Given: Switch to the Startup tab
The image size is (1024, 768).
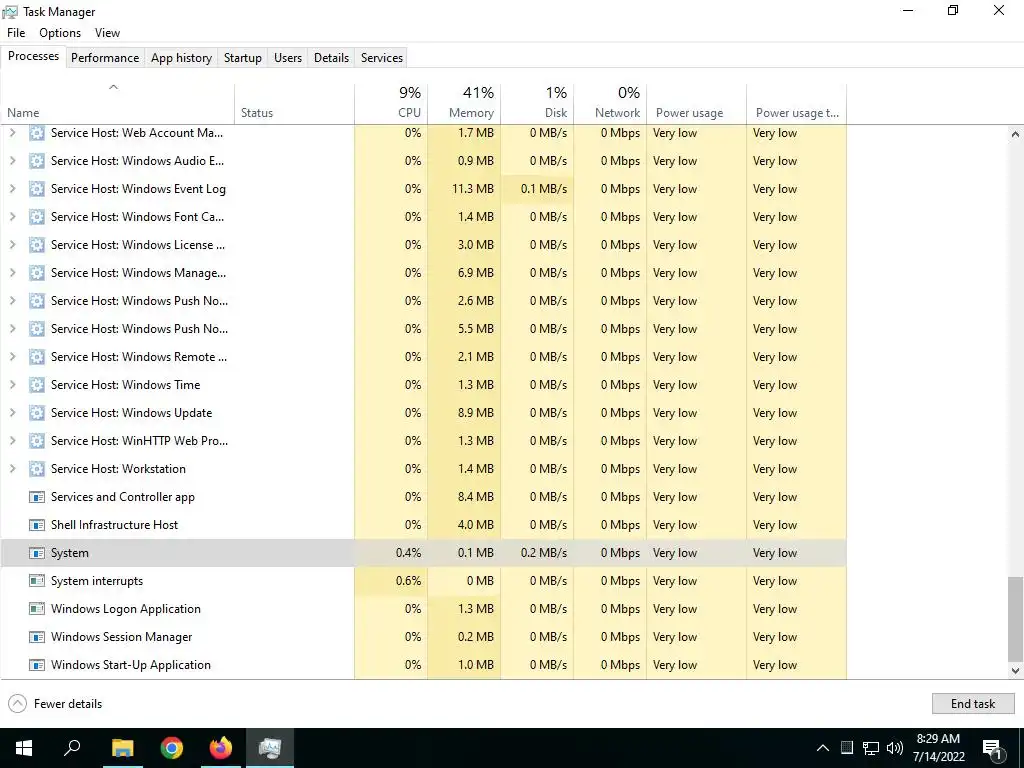Looking at the screenshot, I should point(243,57).
